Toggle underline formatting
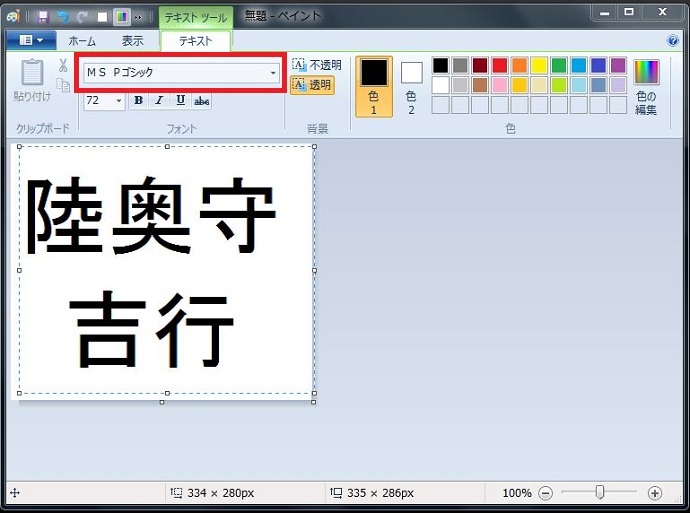Image resolution: width=690 pixels, height=513 pixels. [x=180, y=101]
